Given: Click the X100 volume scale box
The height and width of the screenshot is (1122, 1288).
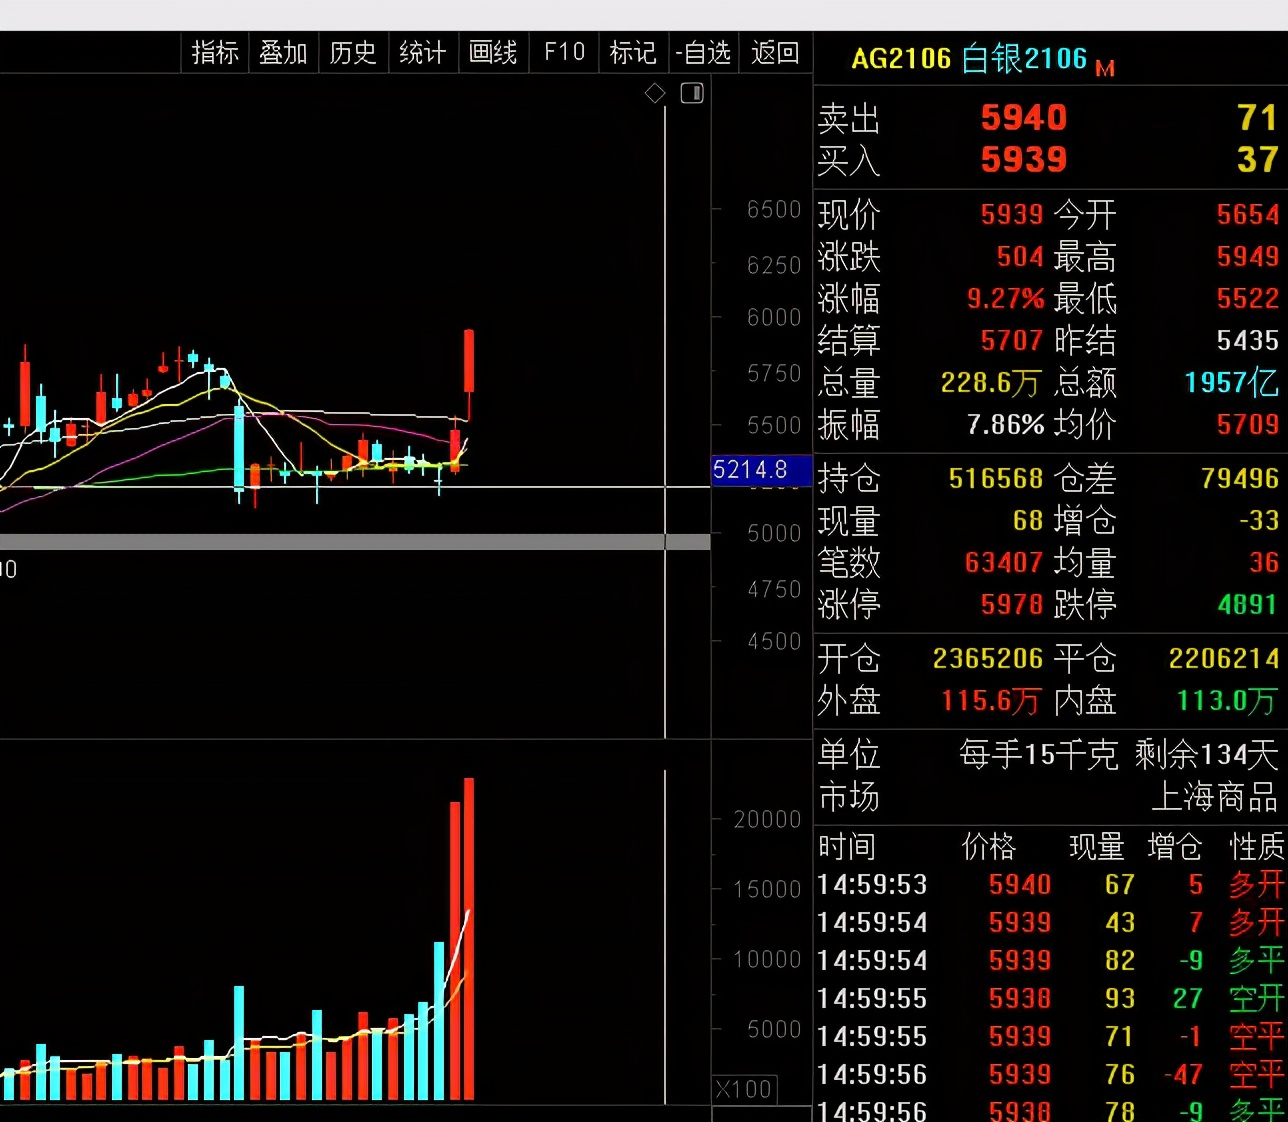Looking at the screenshot, I should click(744, 1089).
